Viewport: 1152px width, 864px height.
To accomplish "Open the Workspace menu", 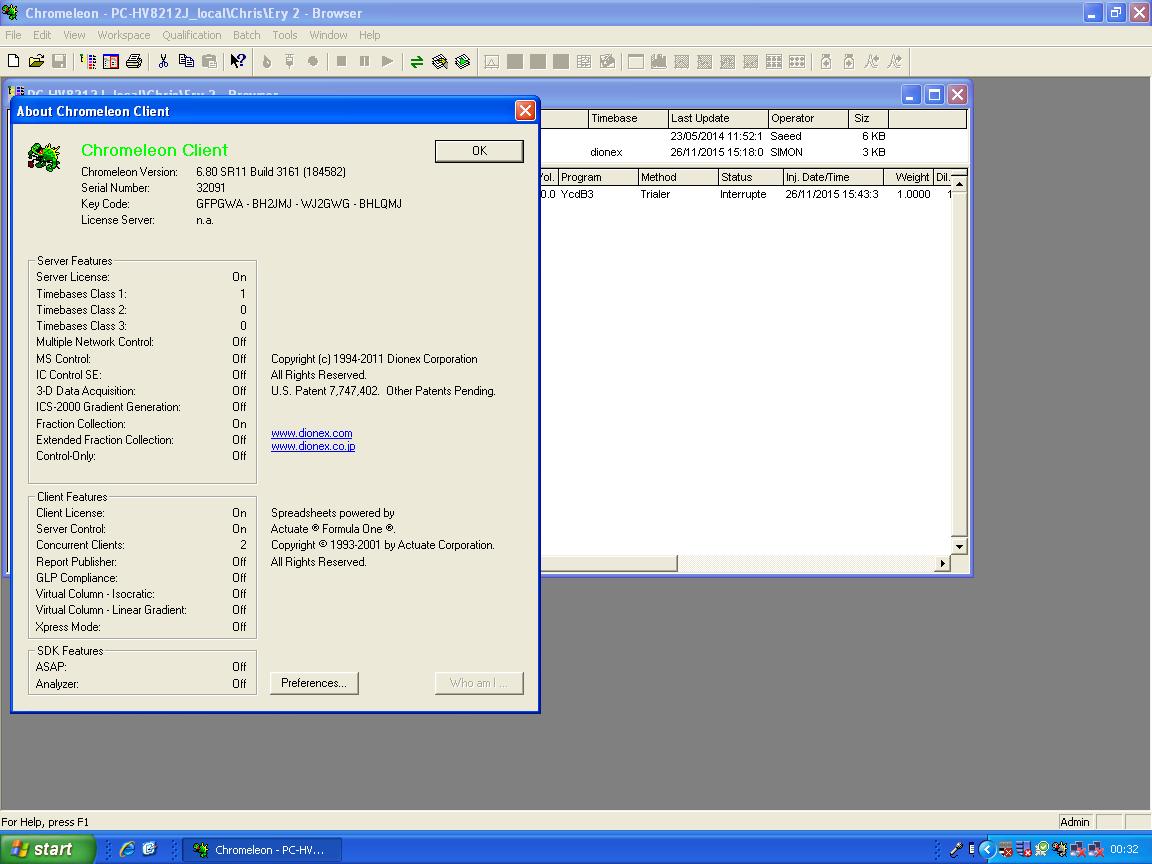I will point(123,35).
